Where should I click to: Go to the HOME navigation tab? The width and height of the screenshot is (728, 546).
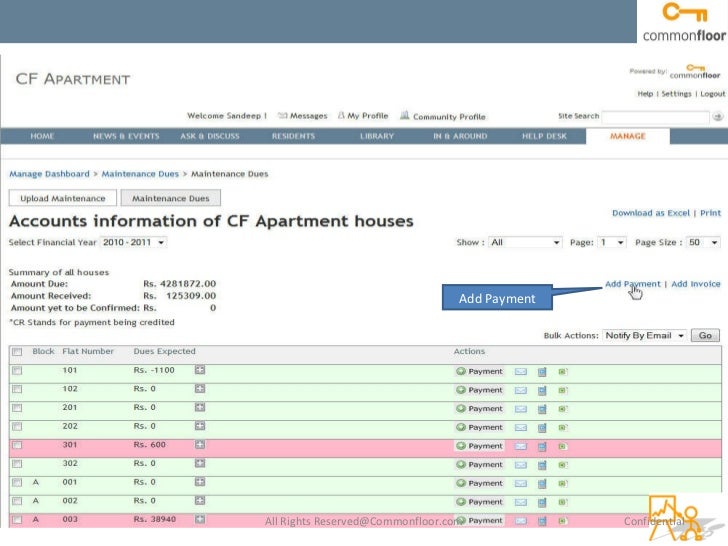pos(42,136)
